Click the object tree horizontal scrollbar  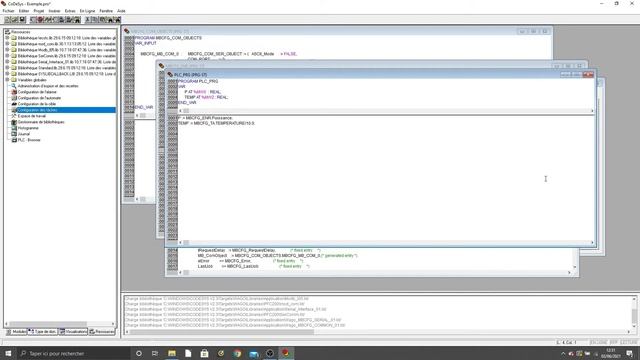click(48, 324)
